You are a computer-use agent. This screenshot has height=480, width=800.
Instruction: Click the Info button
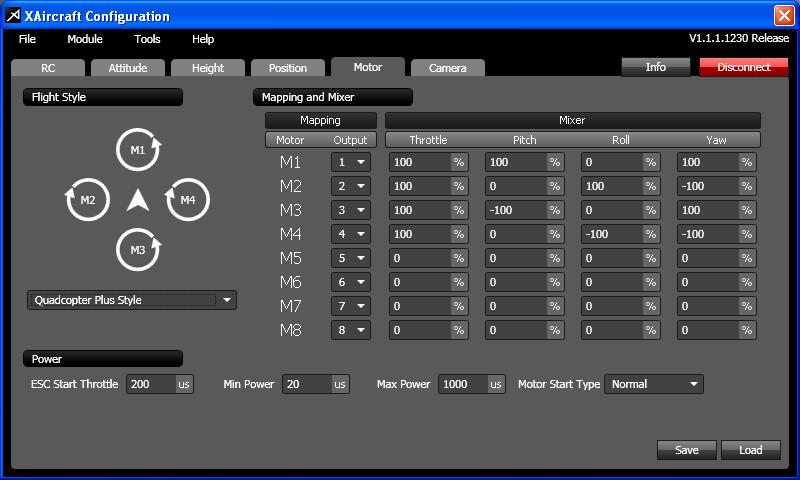[656, 67]
